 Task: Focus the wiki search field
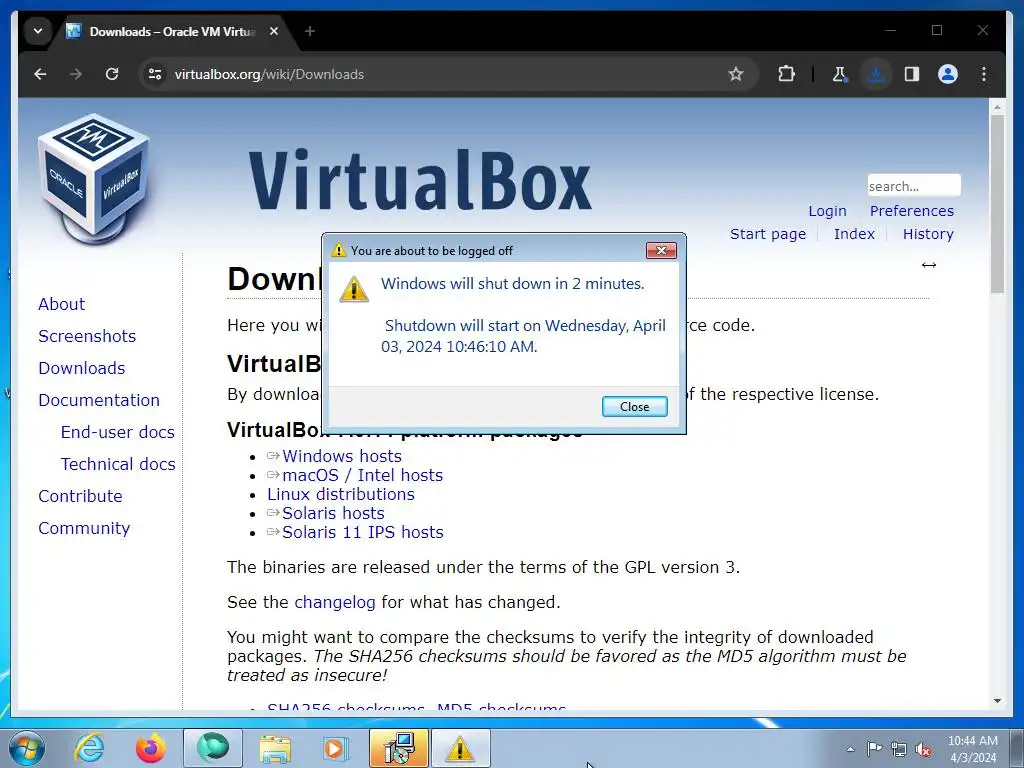click(x=914, y=185)
